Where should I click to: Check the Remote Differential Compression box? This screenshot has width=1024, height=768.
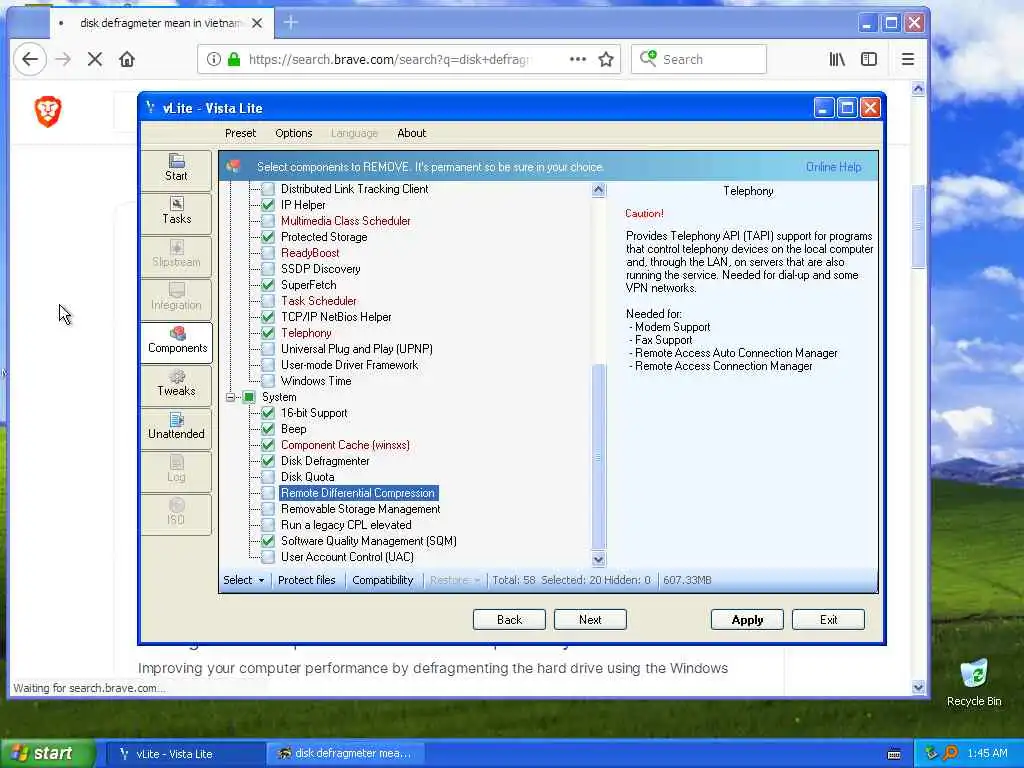point(268,493)
